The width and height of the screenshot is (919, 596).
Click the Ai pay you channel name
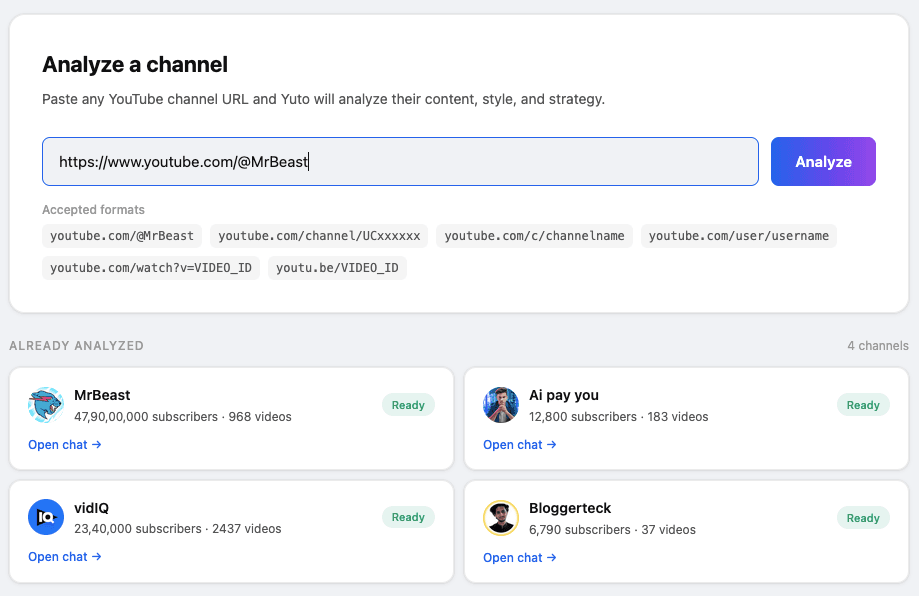[x=564, y=395]
